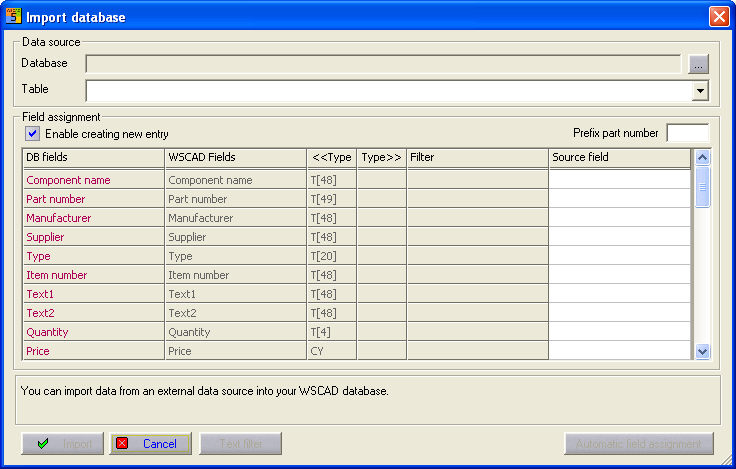Click the T[20] type cell
Screen dimensions: 736x469
pos(332,256)
